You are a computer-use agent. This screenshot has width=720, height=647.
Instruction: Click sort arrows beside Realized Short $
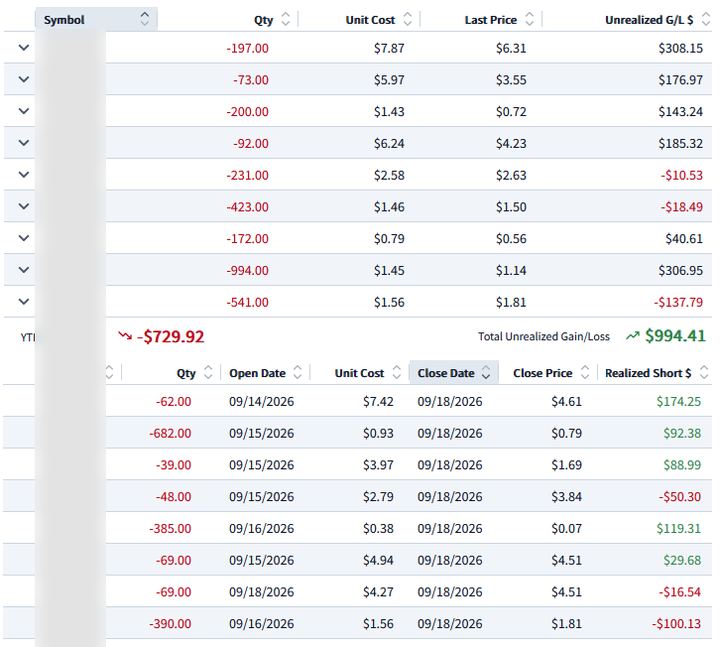704,372
